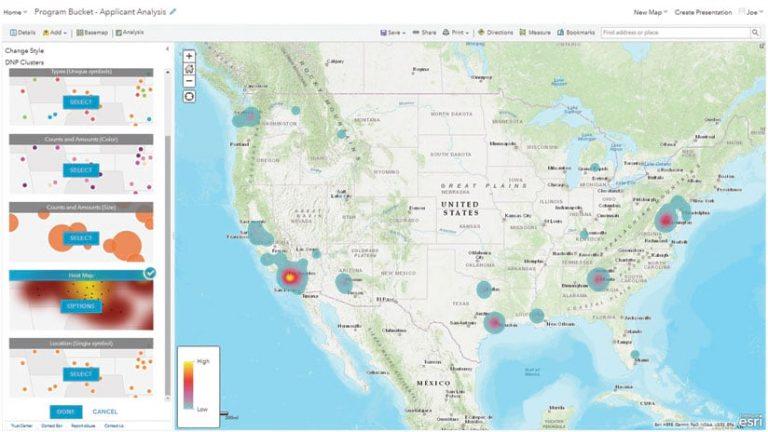Open the Details panel
Image resolution: width=768 pixels, height=432 pixels.
click(x=23, y=32)
